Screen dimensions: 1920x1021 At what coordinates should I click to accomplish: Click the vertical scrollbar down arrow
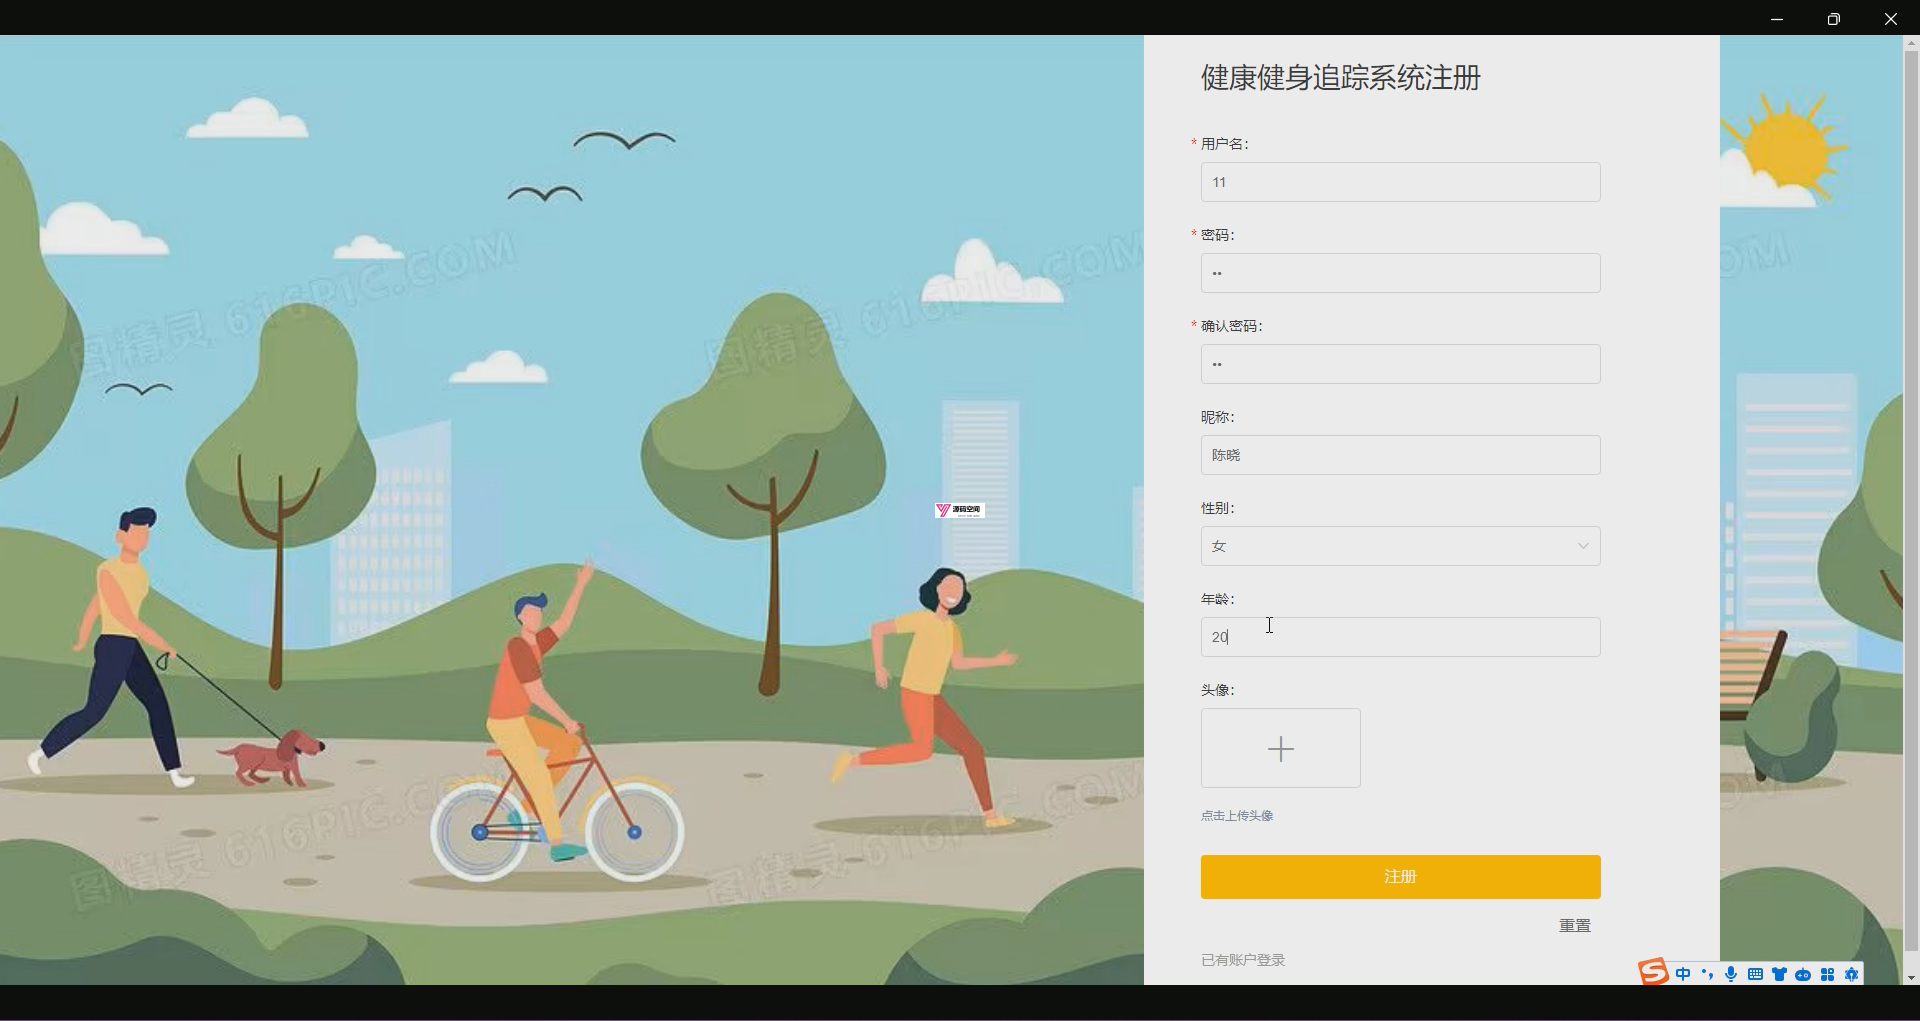(x=1911, y=978)
